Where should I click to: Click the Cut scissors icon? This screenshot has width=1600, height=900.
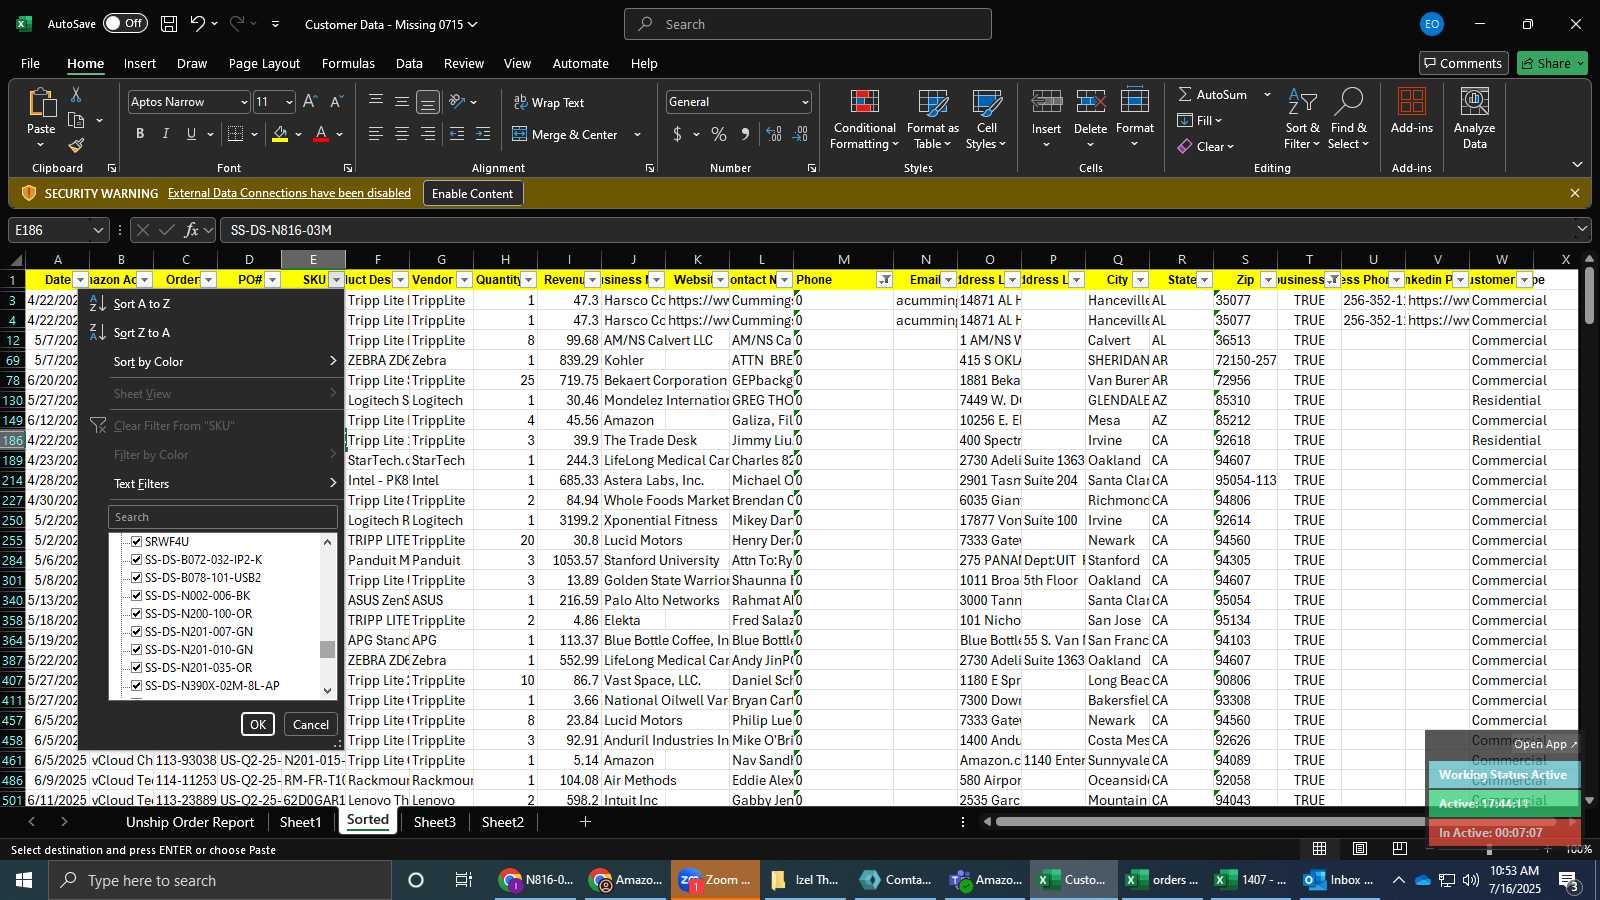click(x=76, y=95)
